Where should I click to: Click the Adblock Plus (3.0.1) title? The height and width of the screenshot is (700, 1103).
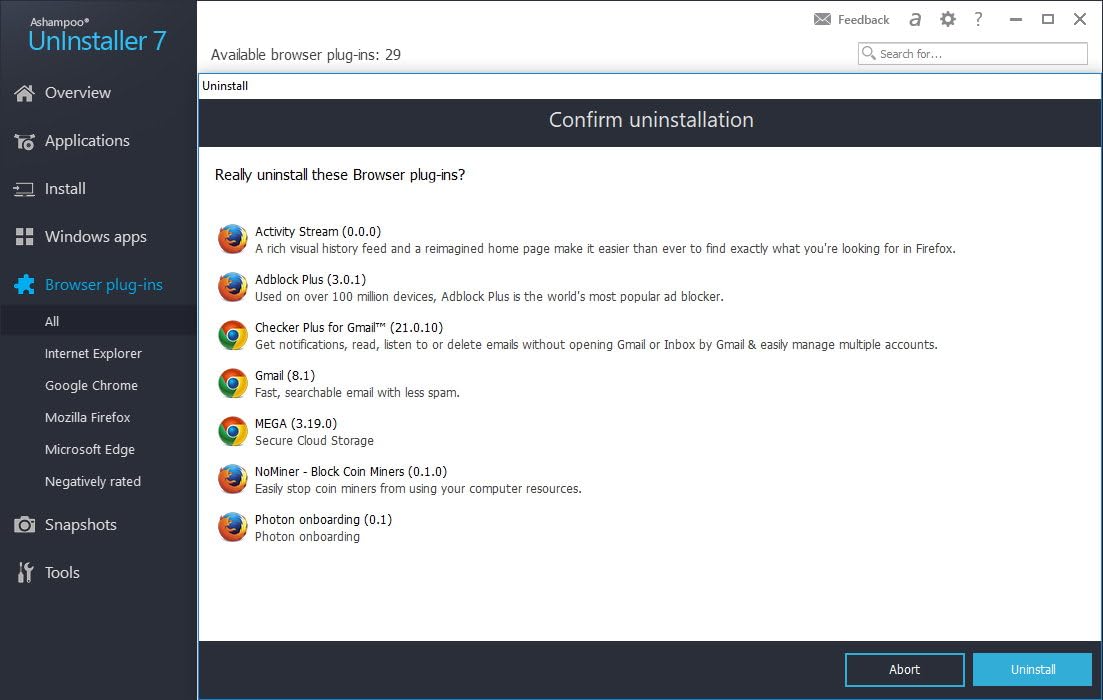tap(310, 279)
